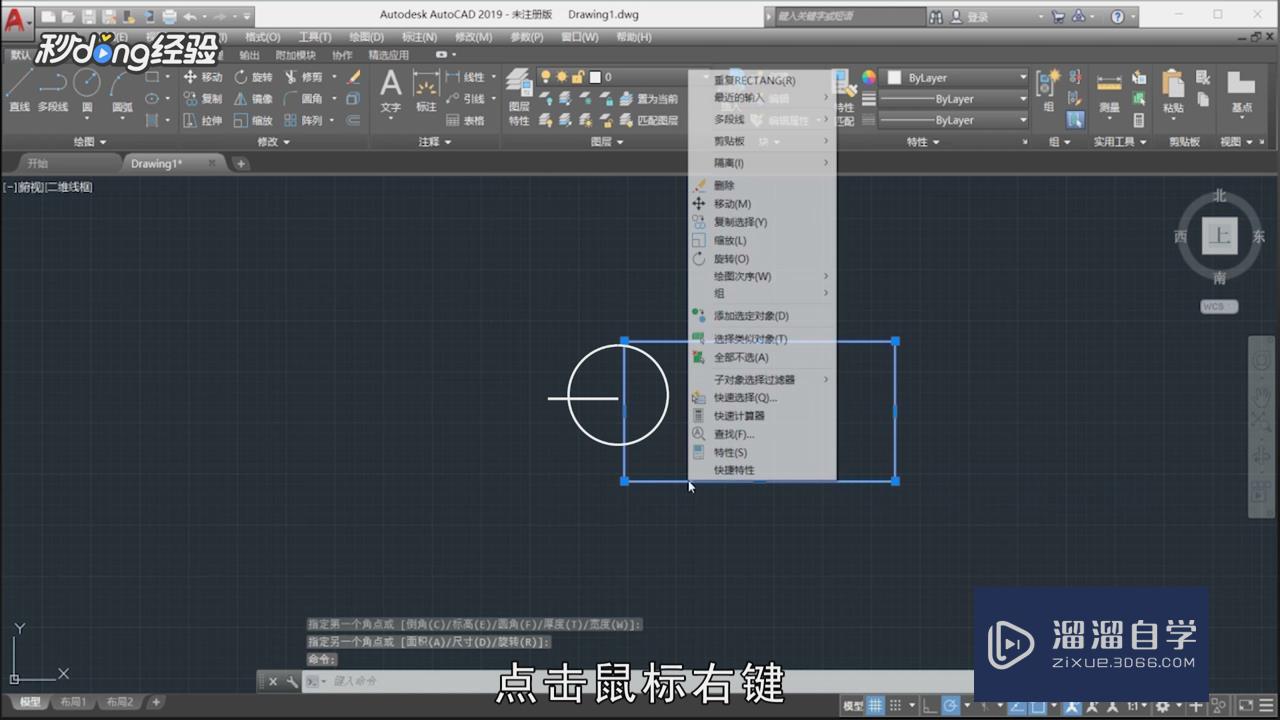
Task: Select the Polyline (多段线) tool
Action: (52, 90)
